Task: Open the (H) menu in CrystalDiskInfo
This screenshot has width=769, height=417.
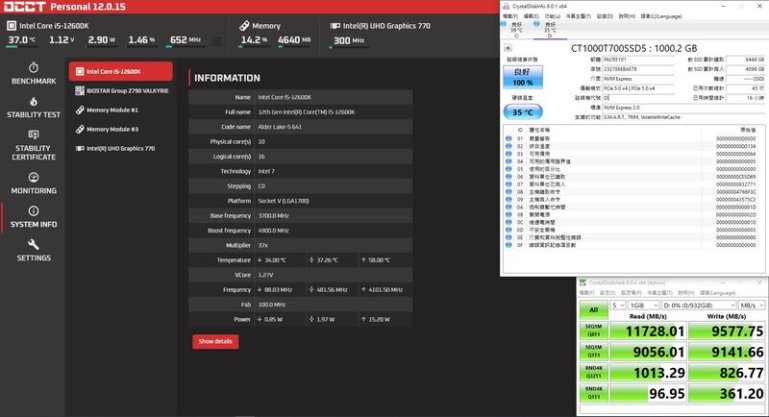Action: tap(626, 16)
